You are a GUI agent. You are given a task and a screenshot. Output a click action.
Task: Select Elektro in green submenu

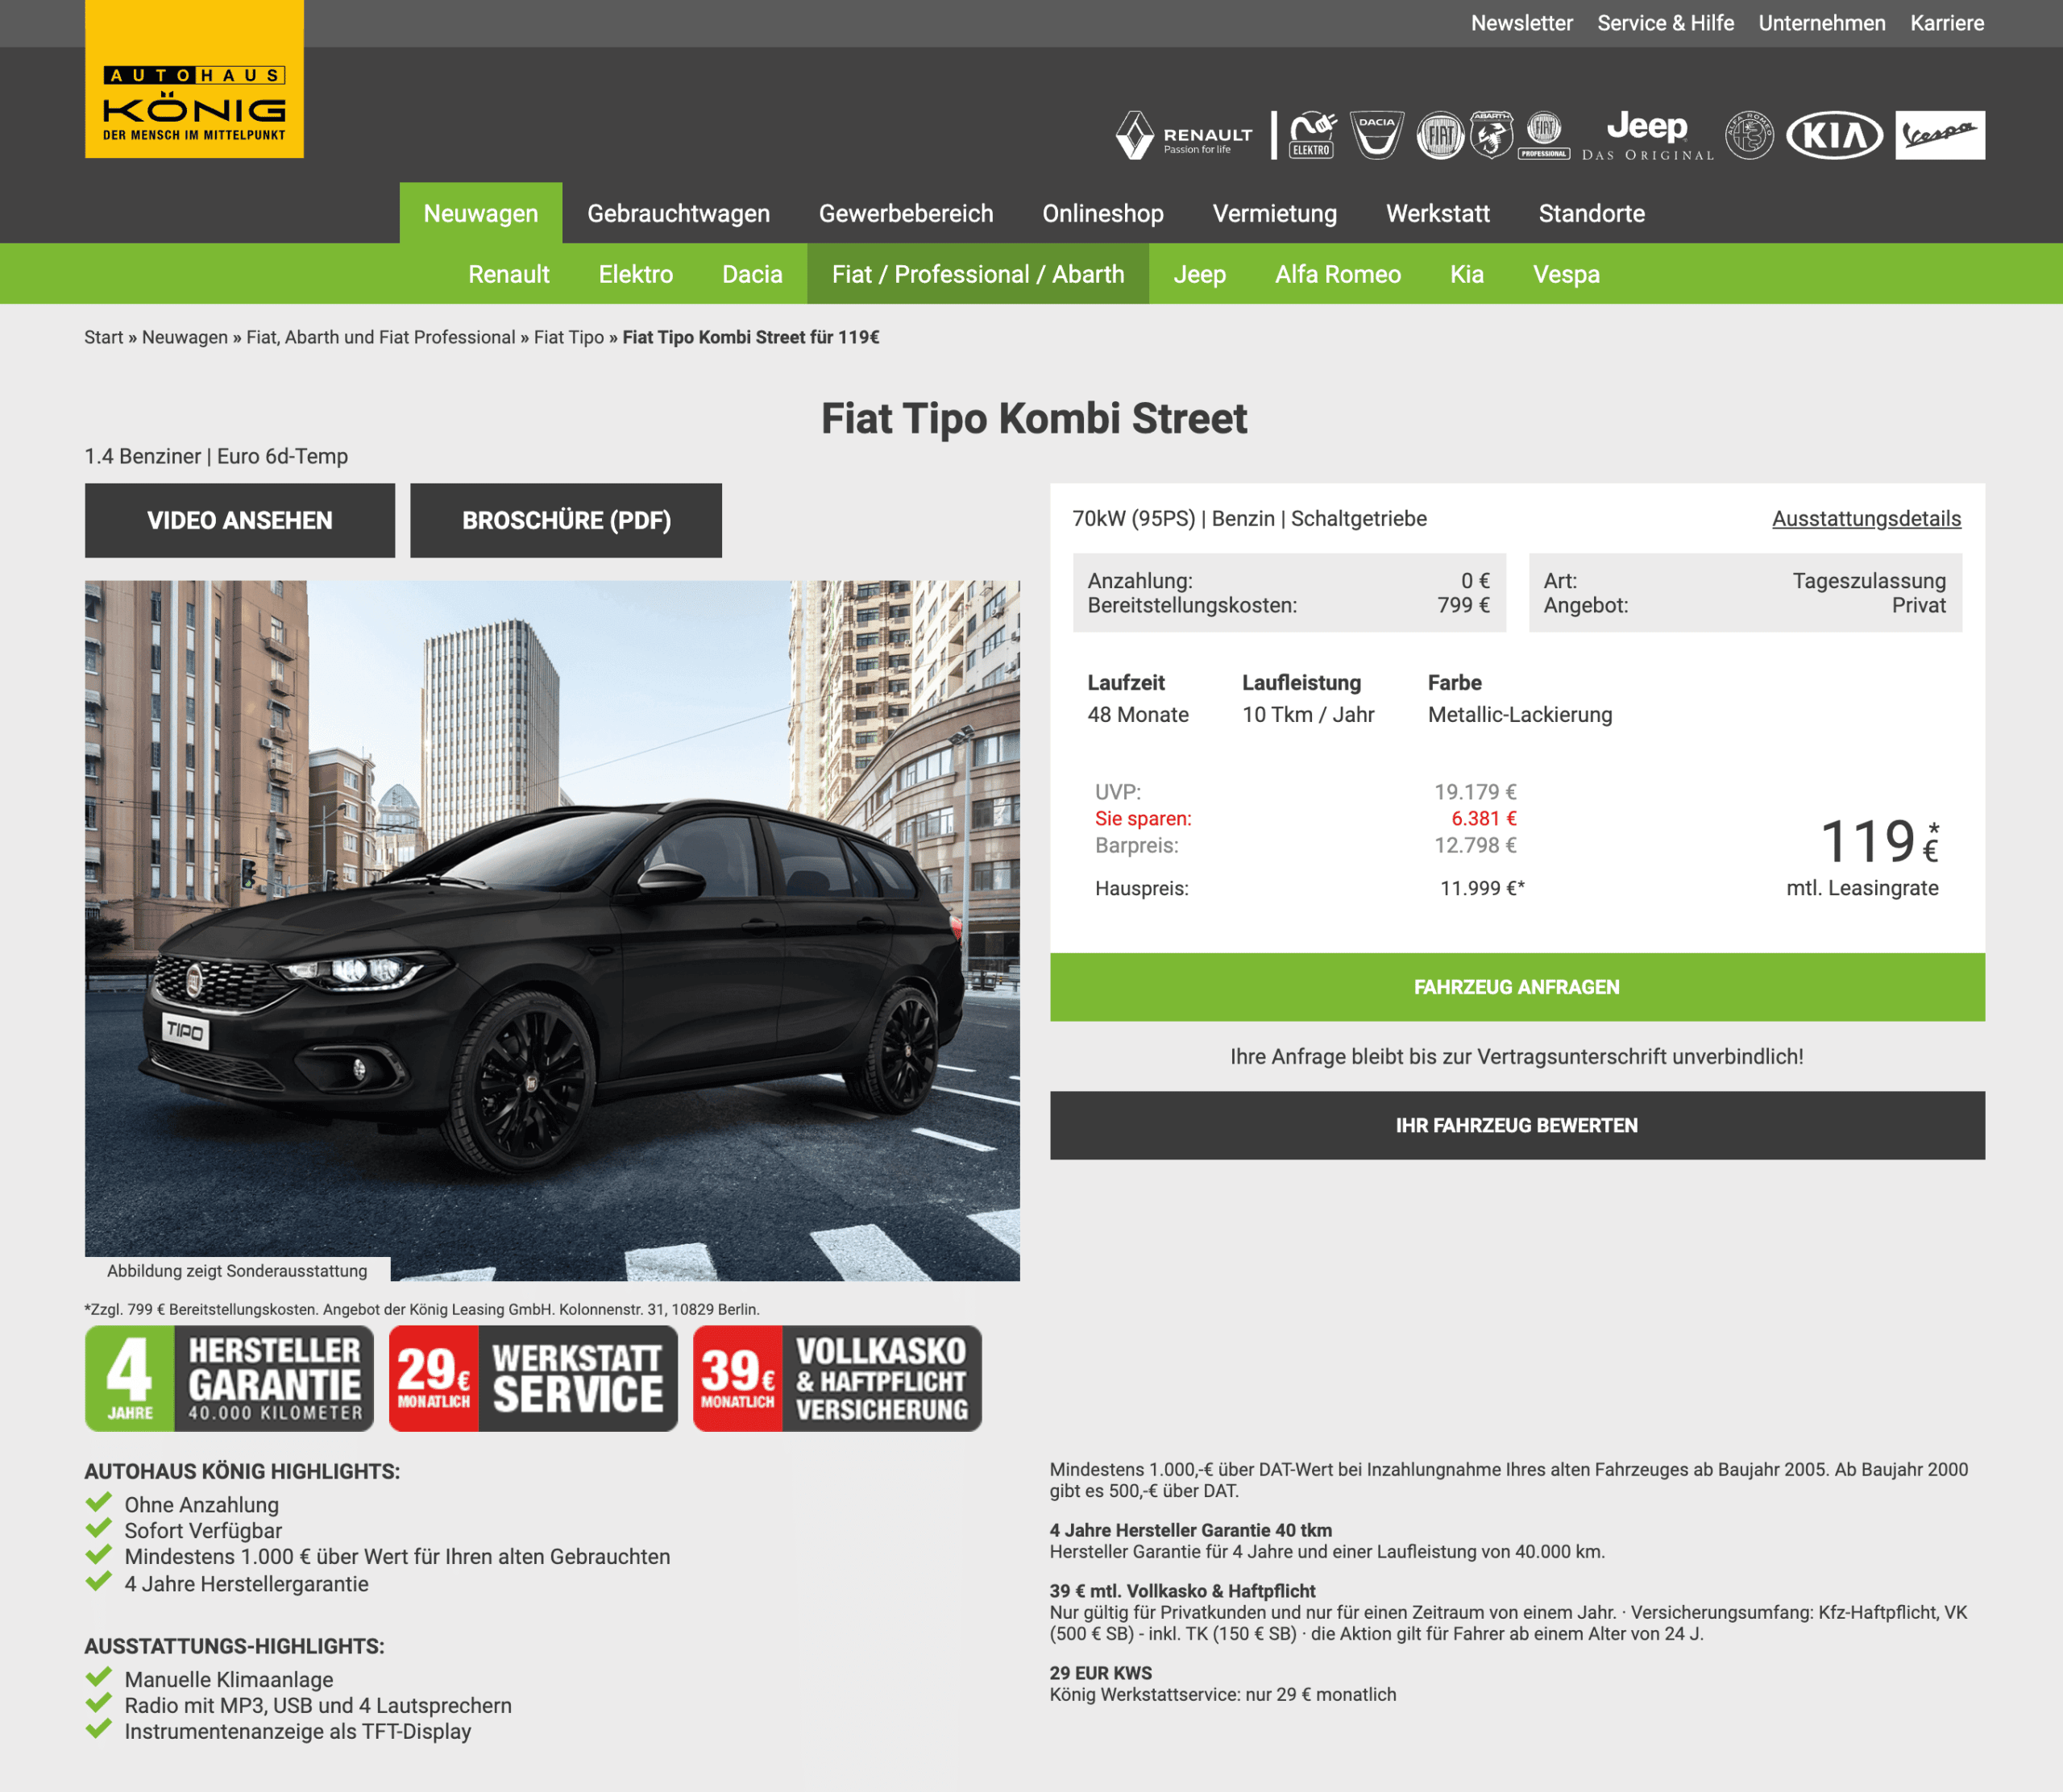click(x=636, y=274)
